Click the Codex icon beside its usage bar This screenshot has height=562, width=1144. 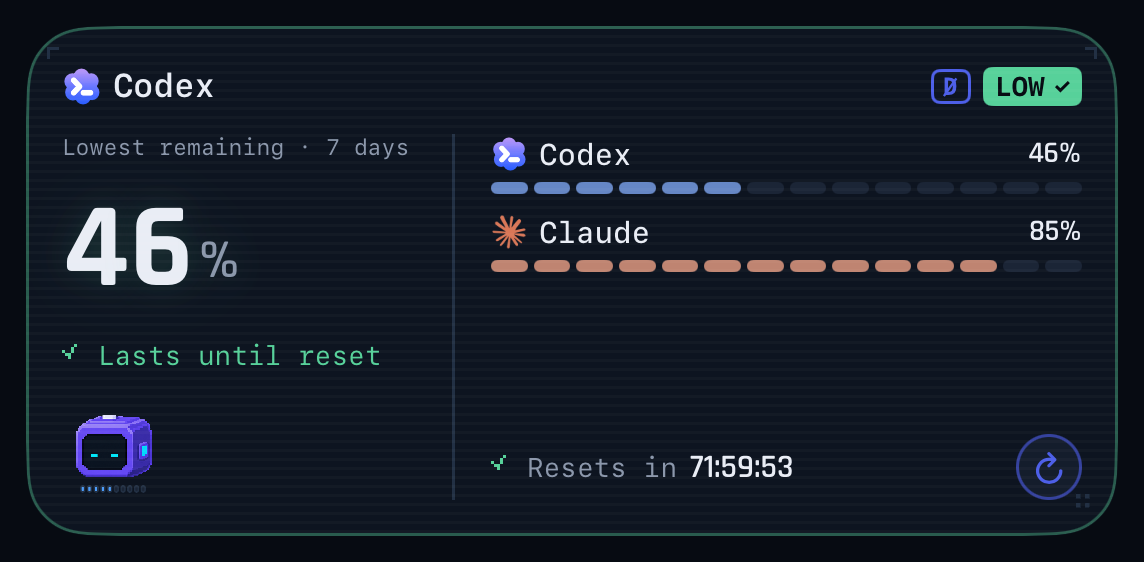509,154
